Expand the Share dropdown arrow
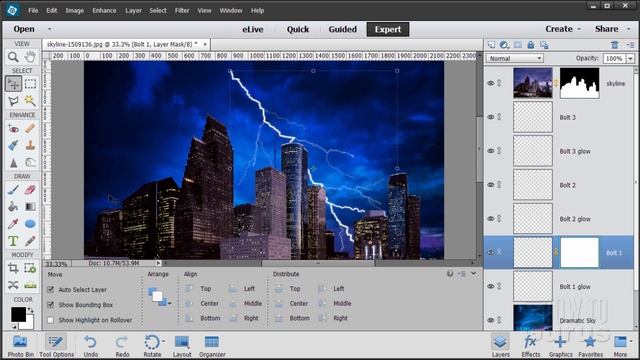The height and width of the screenshot is (360, 640). [629, 29]
